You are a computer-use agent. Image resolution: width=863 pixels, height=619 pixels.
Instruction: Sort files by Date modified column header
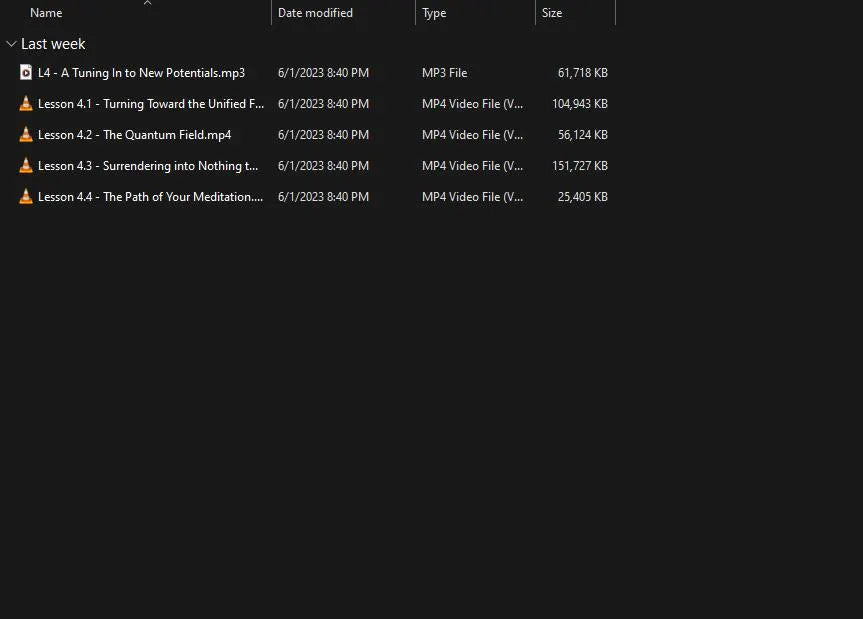(315, 13)
